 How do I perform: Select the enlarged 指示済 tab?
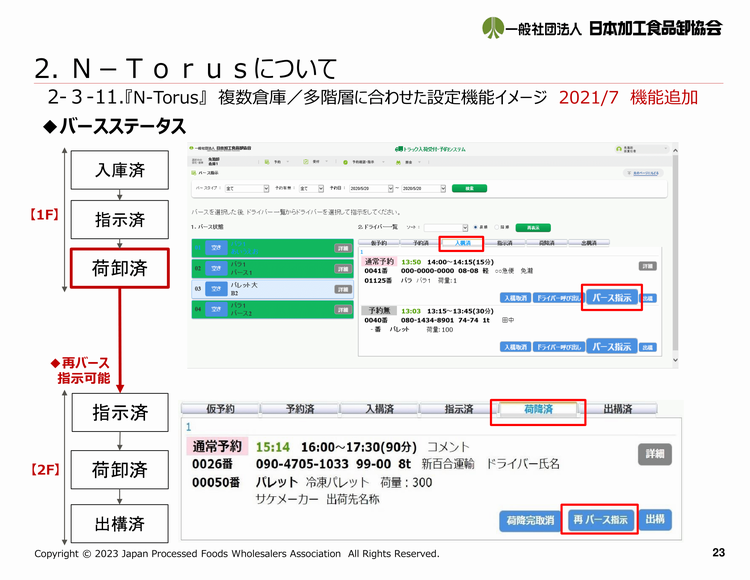[x=459, y=409]
